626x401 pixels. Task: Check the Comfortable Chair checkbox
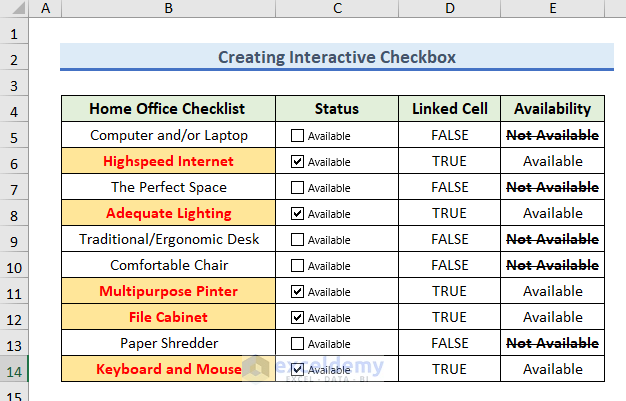pyautogui.click(x=298, y=265)
